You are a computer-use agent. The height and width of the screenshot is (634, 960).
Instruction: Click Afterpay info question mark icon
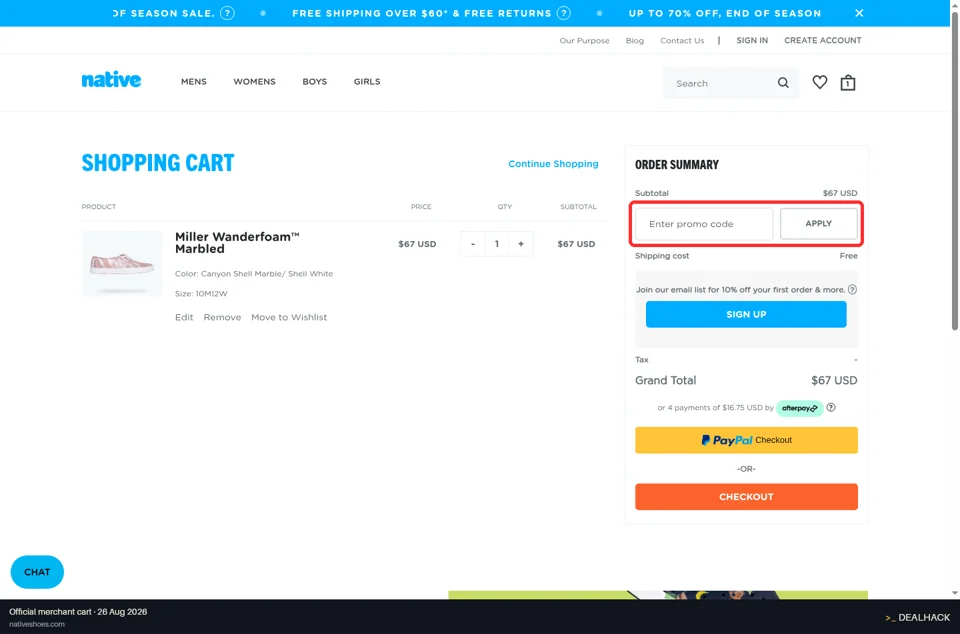coord(831,408)
